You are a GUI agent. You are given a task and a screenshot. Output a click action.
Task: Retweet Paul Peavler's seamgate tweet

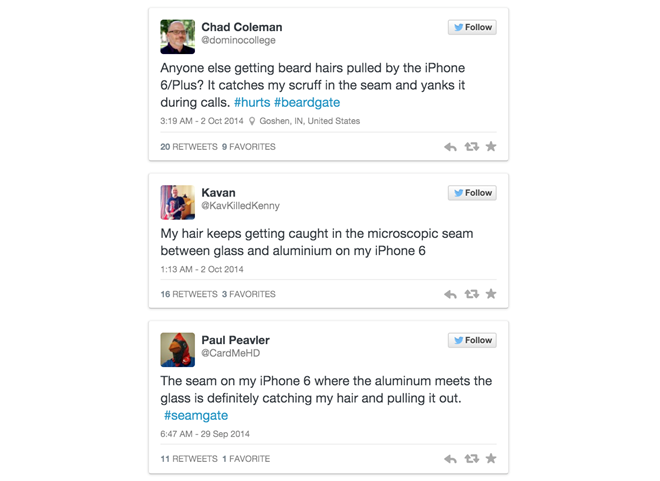click(471, 459)
